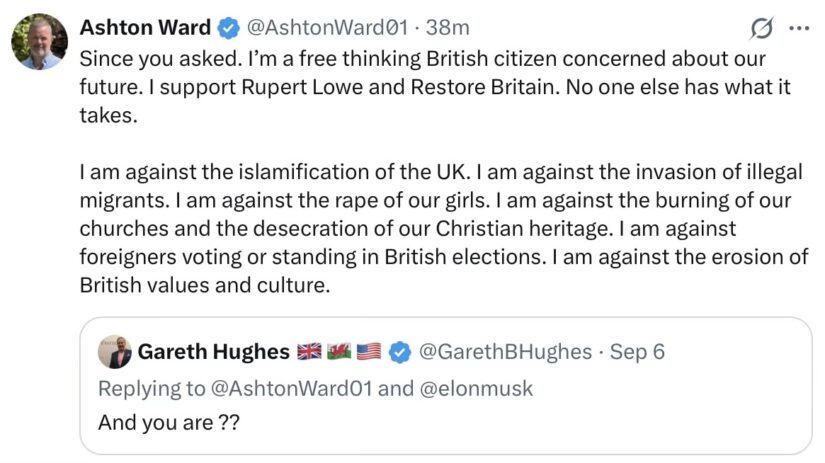Click the Welsh dragon flag emoji
This screenshot has height=463, width=825.
tap(339, 351)
